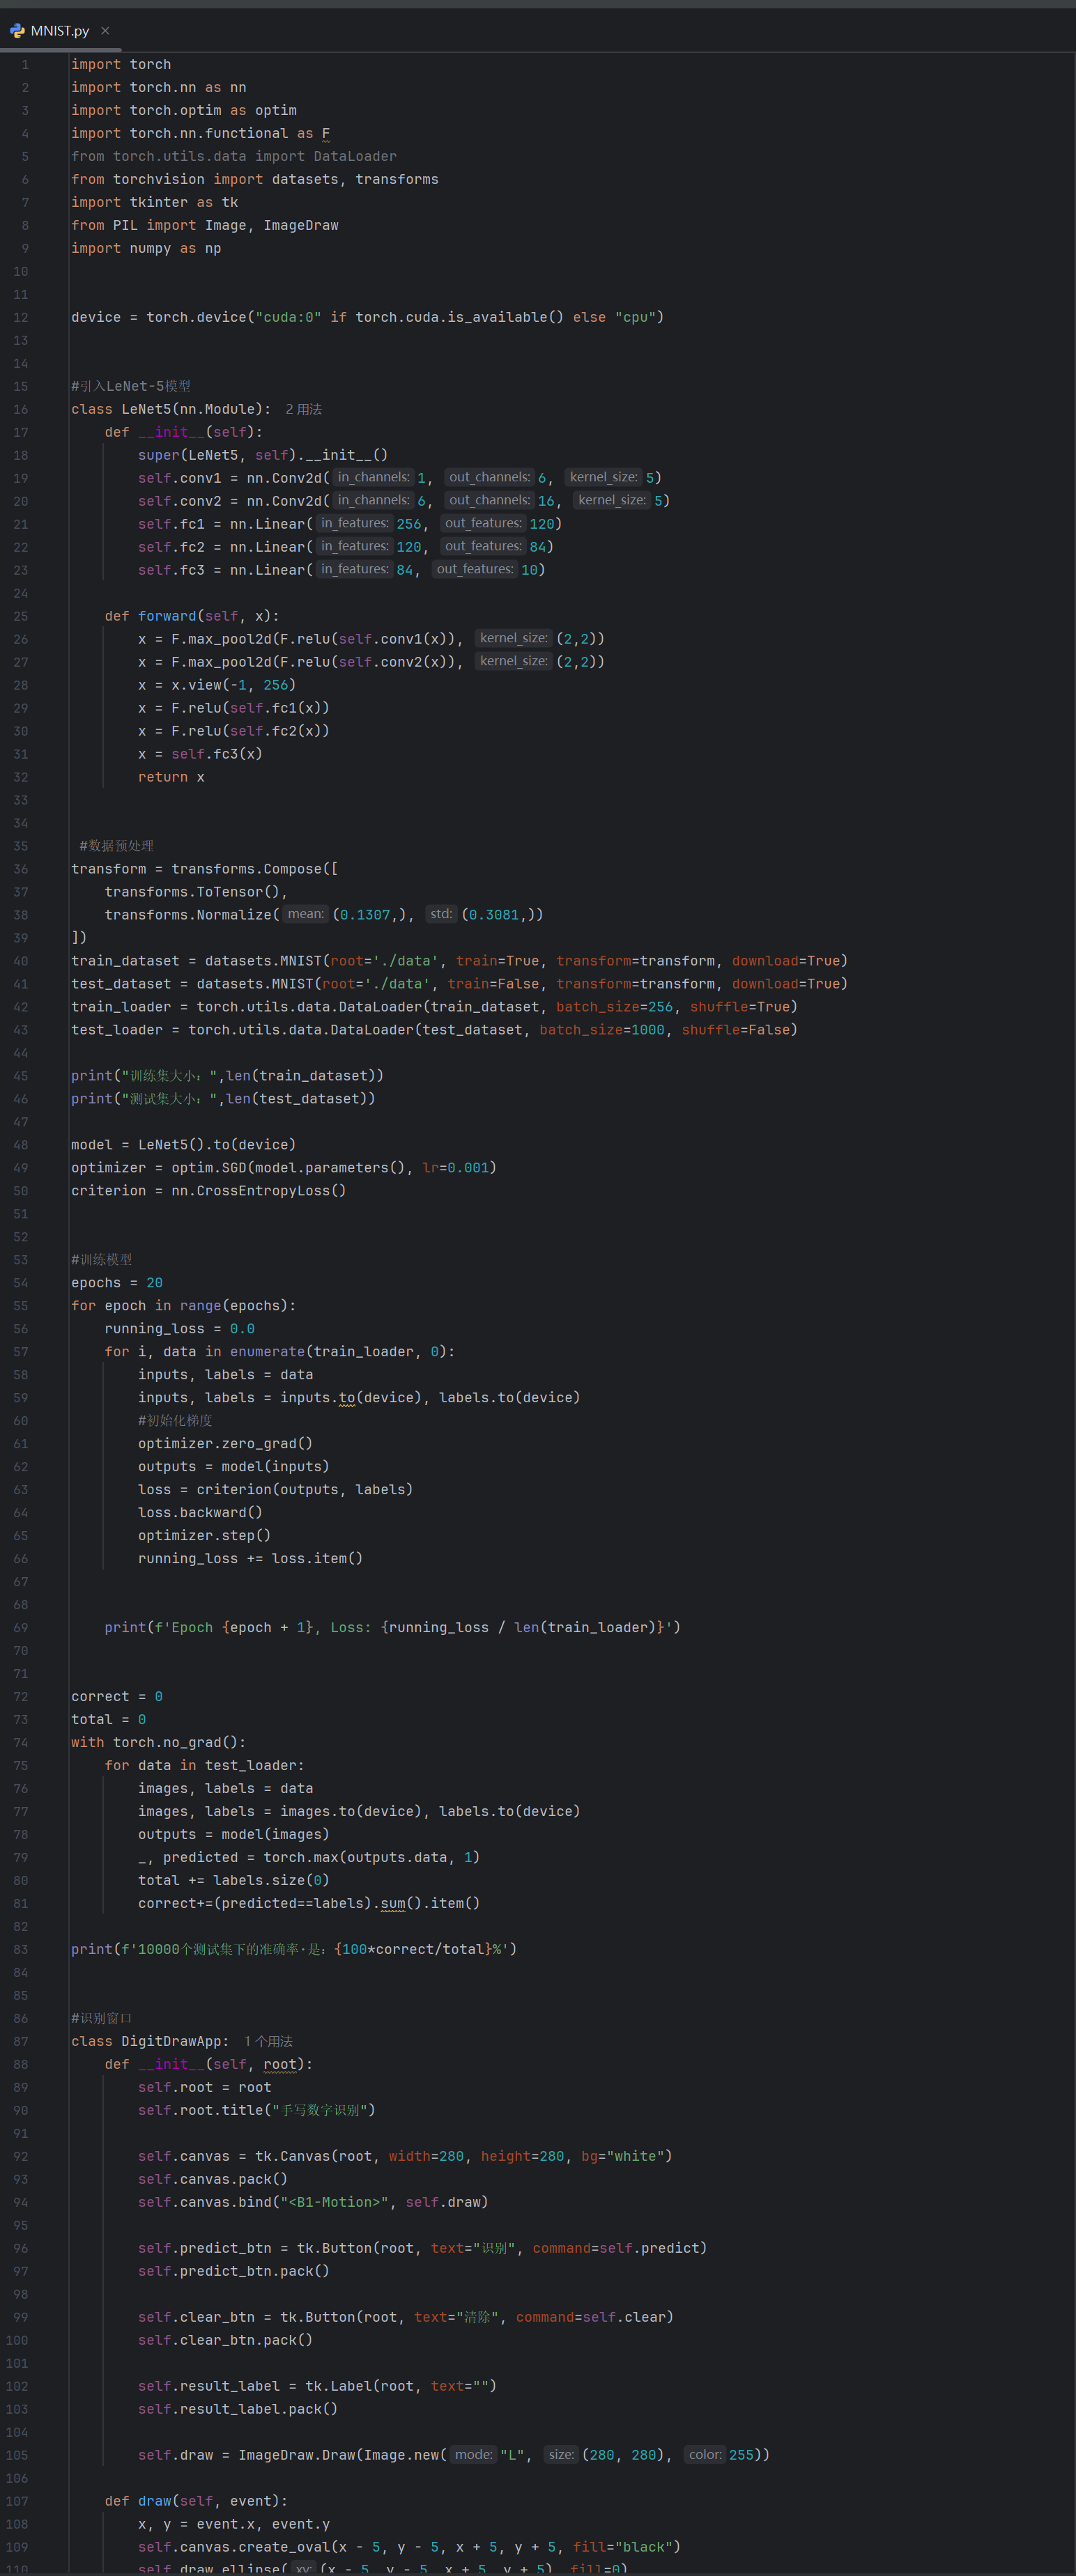Click line number 55 in the gutter
1076x2576 pixels.
[21, 1306]
